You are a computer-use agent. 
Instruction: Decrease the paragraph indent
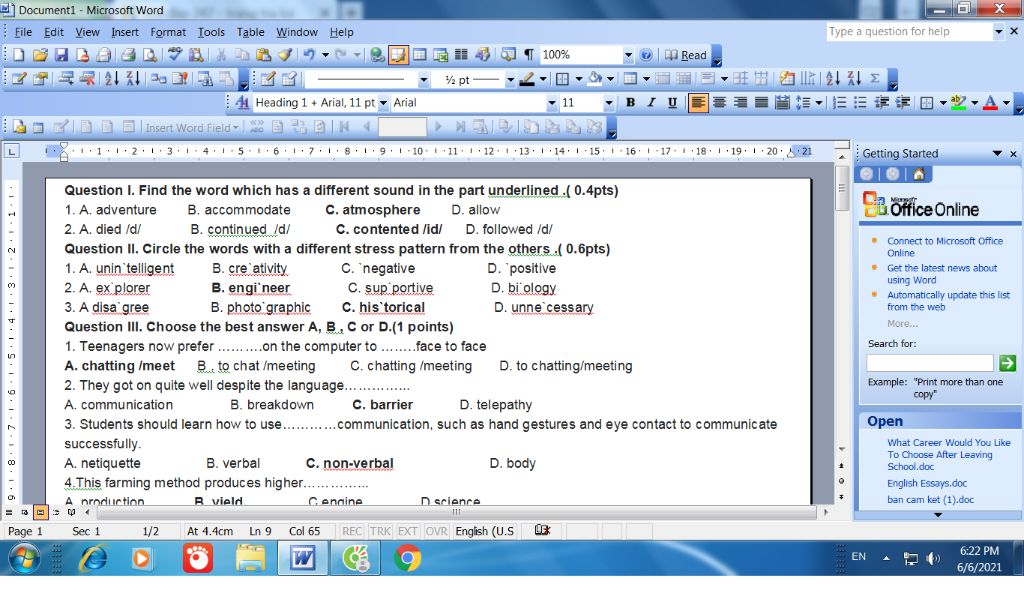(x=882, y=103)
